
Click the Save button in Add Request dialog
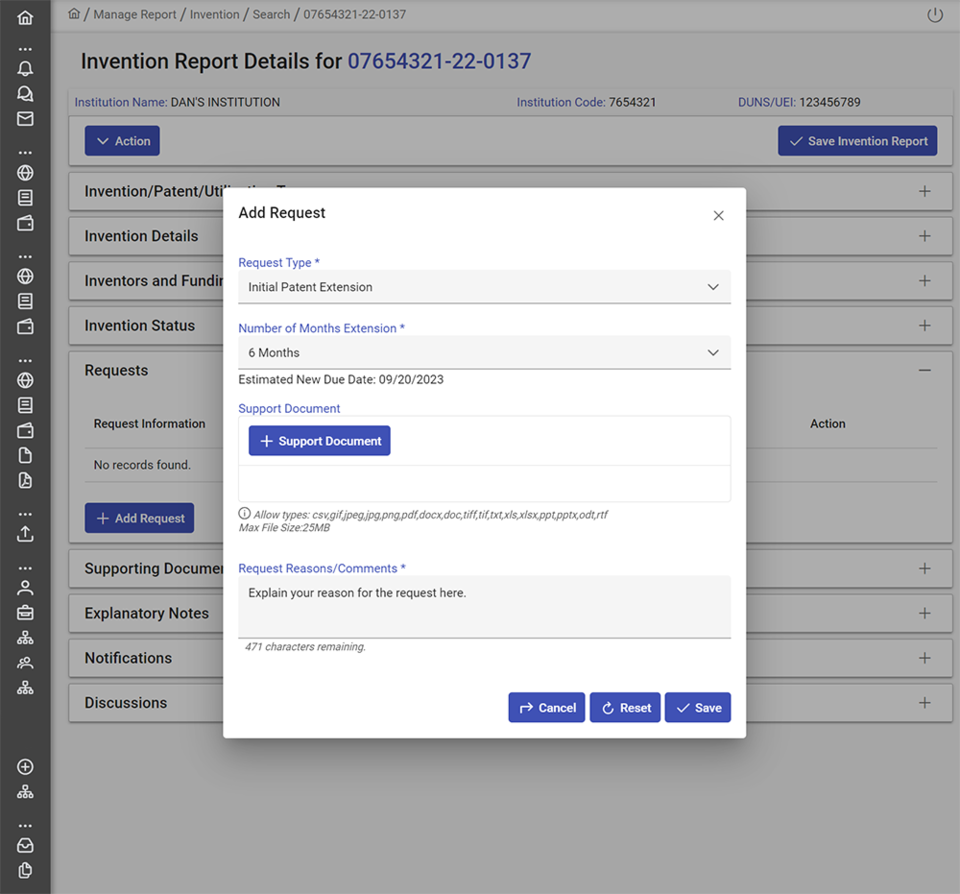[697, 707]
